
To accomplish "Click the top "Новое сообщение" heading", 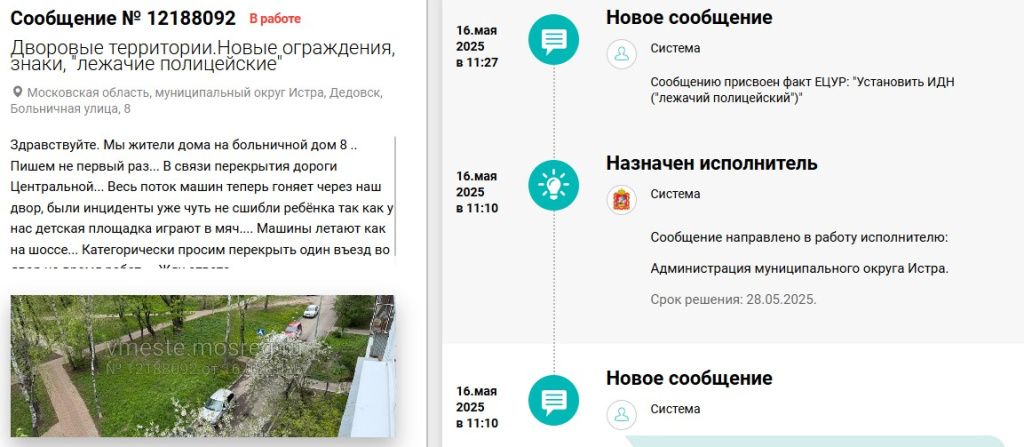I will point(689,17).
